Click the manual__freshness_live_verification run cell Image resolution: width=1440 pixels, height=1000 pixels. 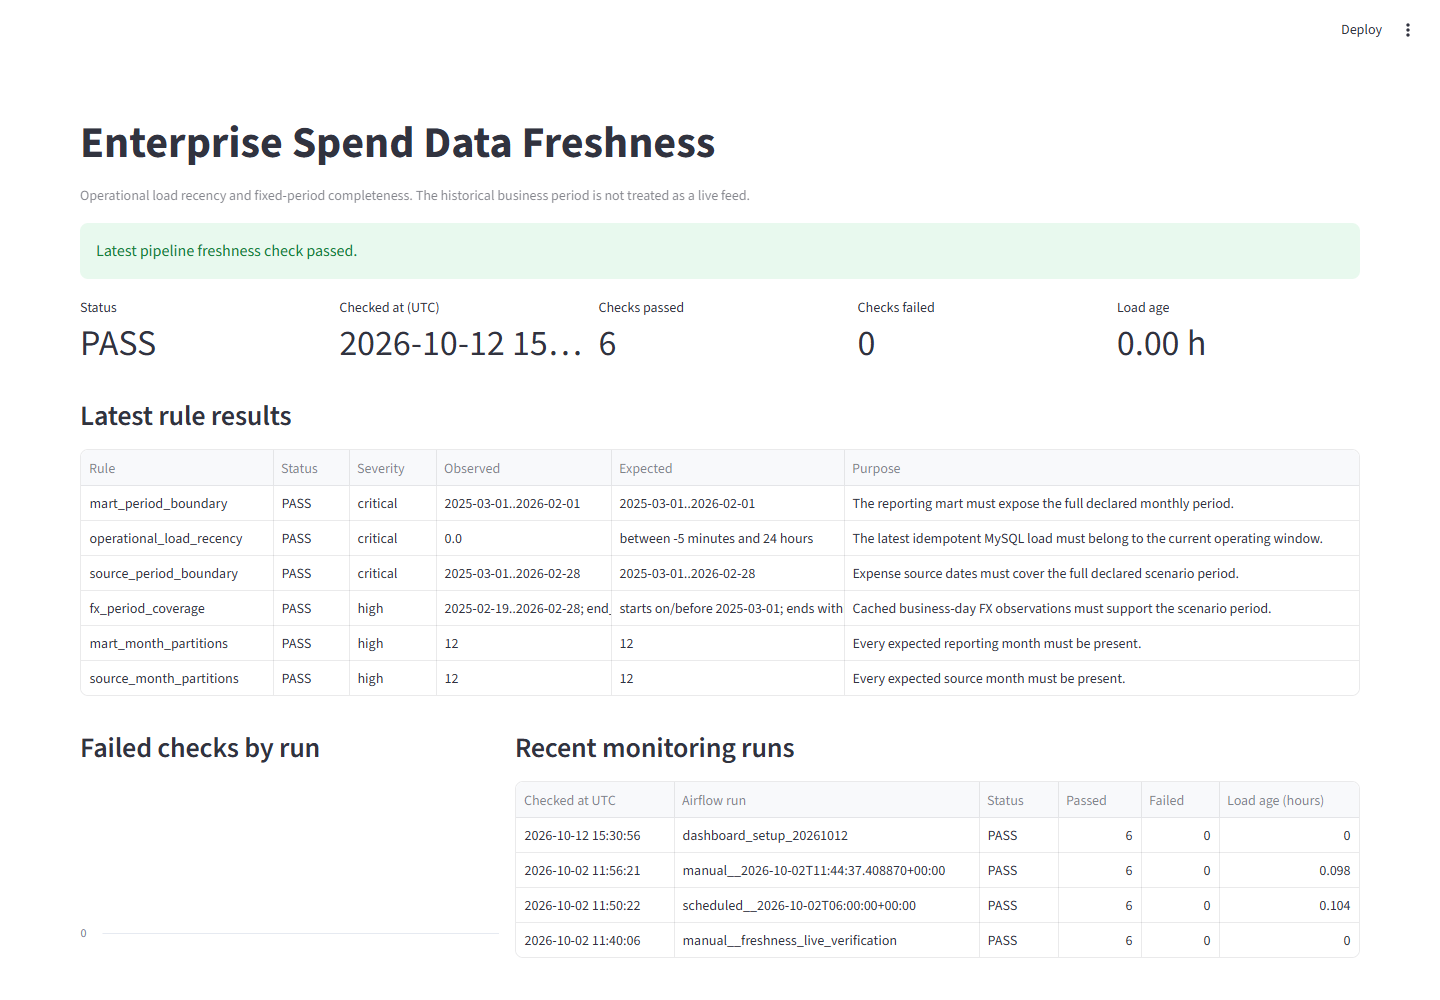coord(827,940)
